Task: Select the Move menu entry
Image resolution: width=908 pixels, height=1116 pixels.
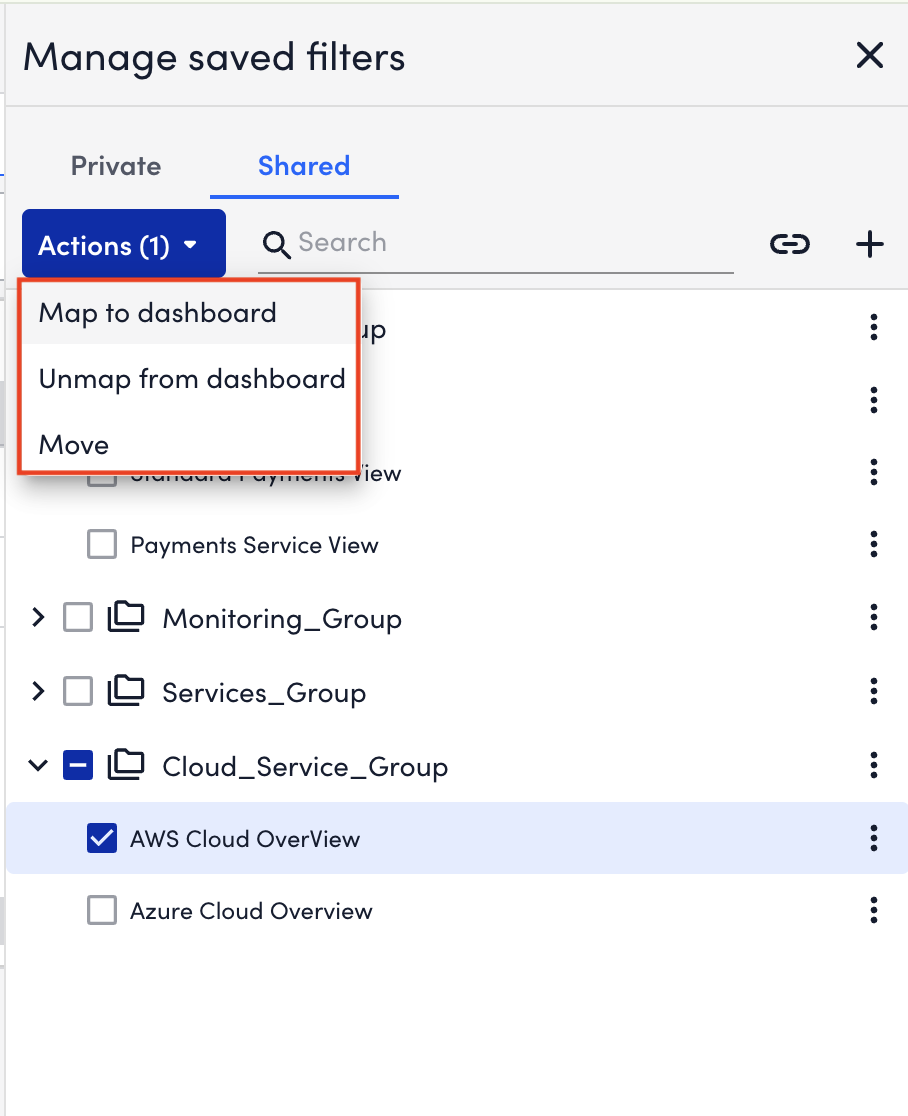Action: tap(189, 444)
